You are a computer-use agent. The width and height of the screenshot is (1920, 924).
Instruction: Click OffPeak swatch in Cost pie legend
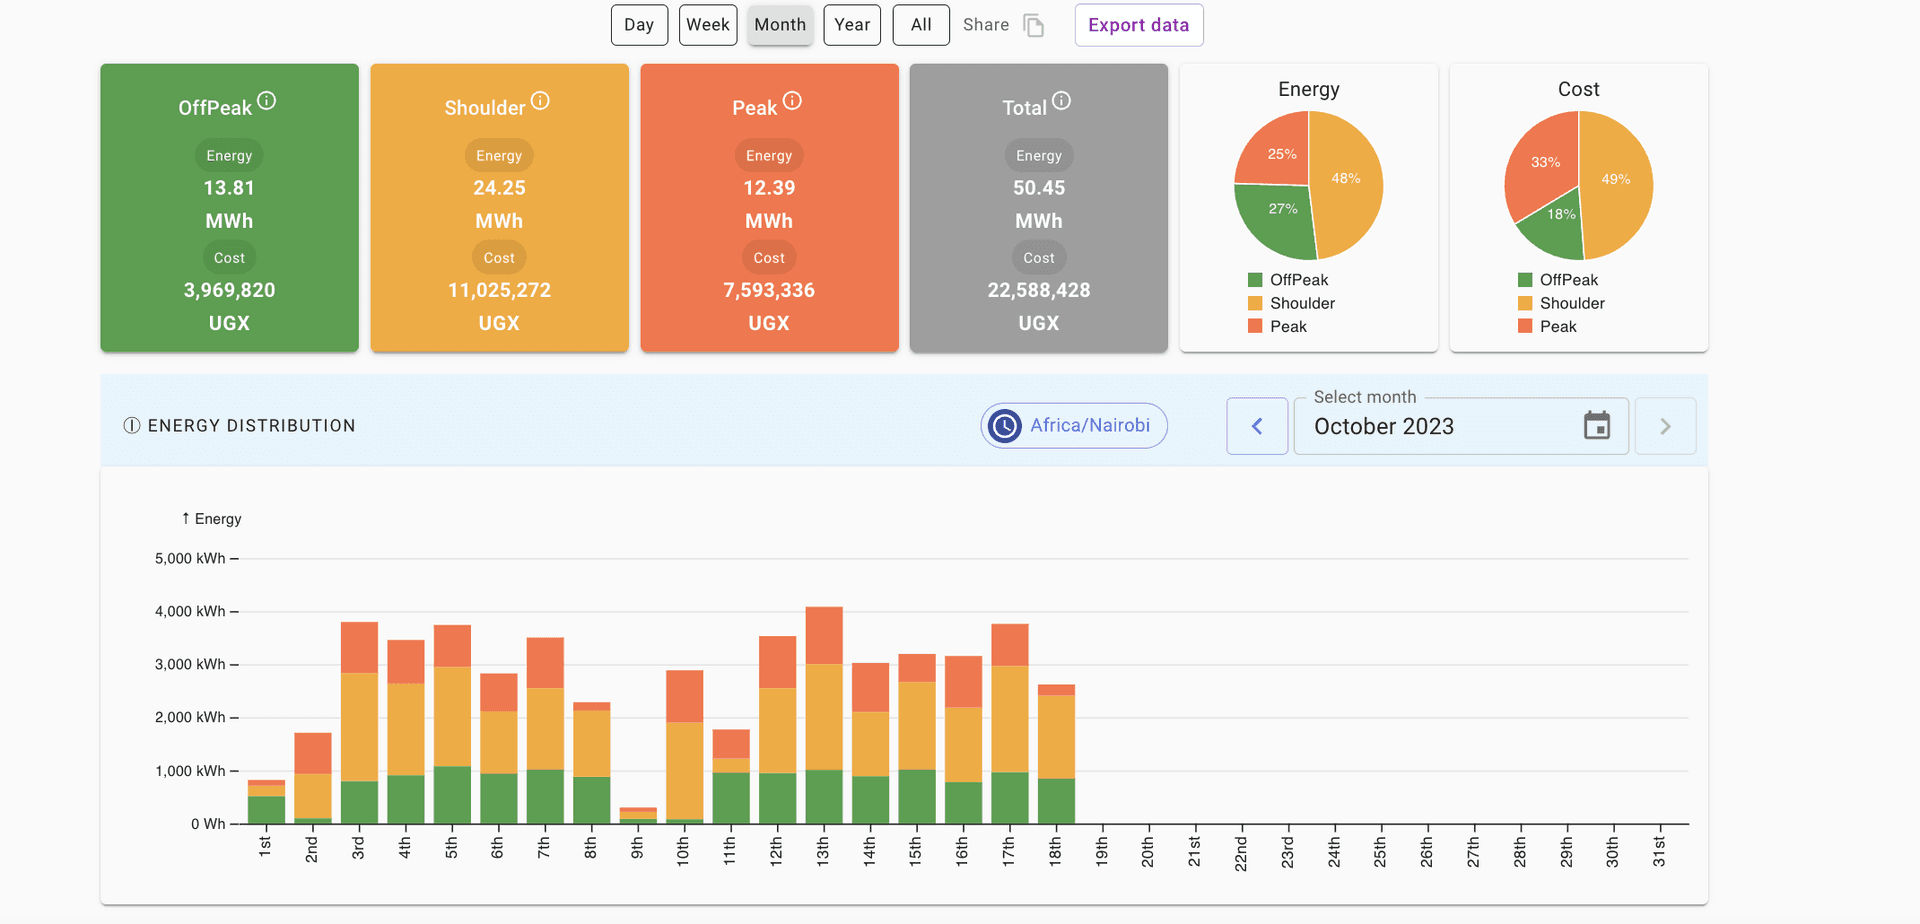pos(1525,280)
